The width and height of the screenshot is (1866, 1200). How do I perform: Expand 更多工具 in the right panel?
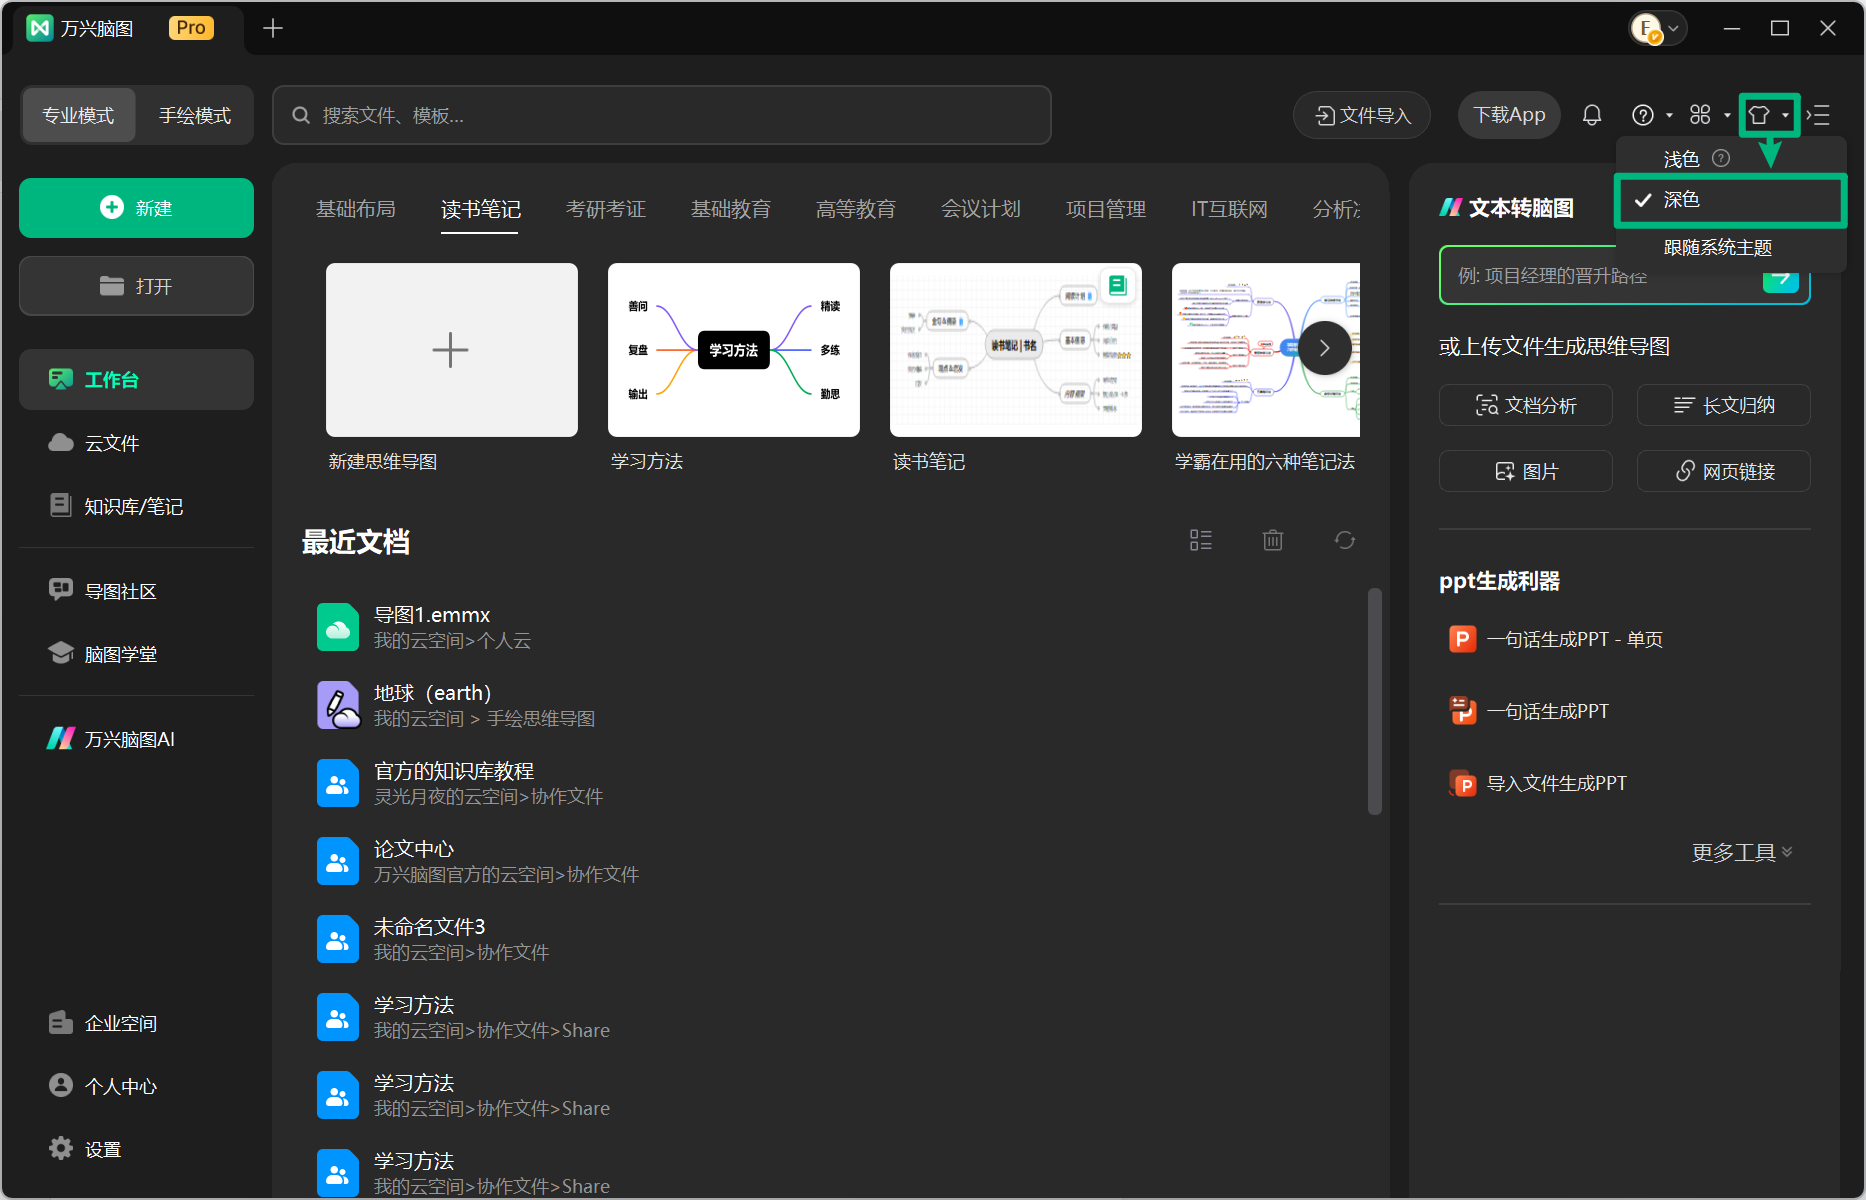[x=1742, y=852]
